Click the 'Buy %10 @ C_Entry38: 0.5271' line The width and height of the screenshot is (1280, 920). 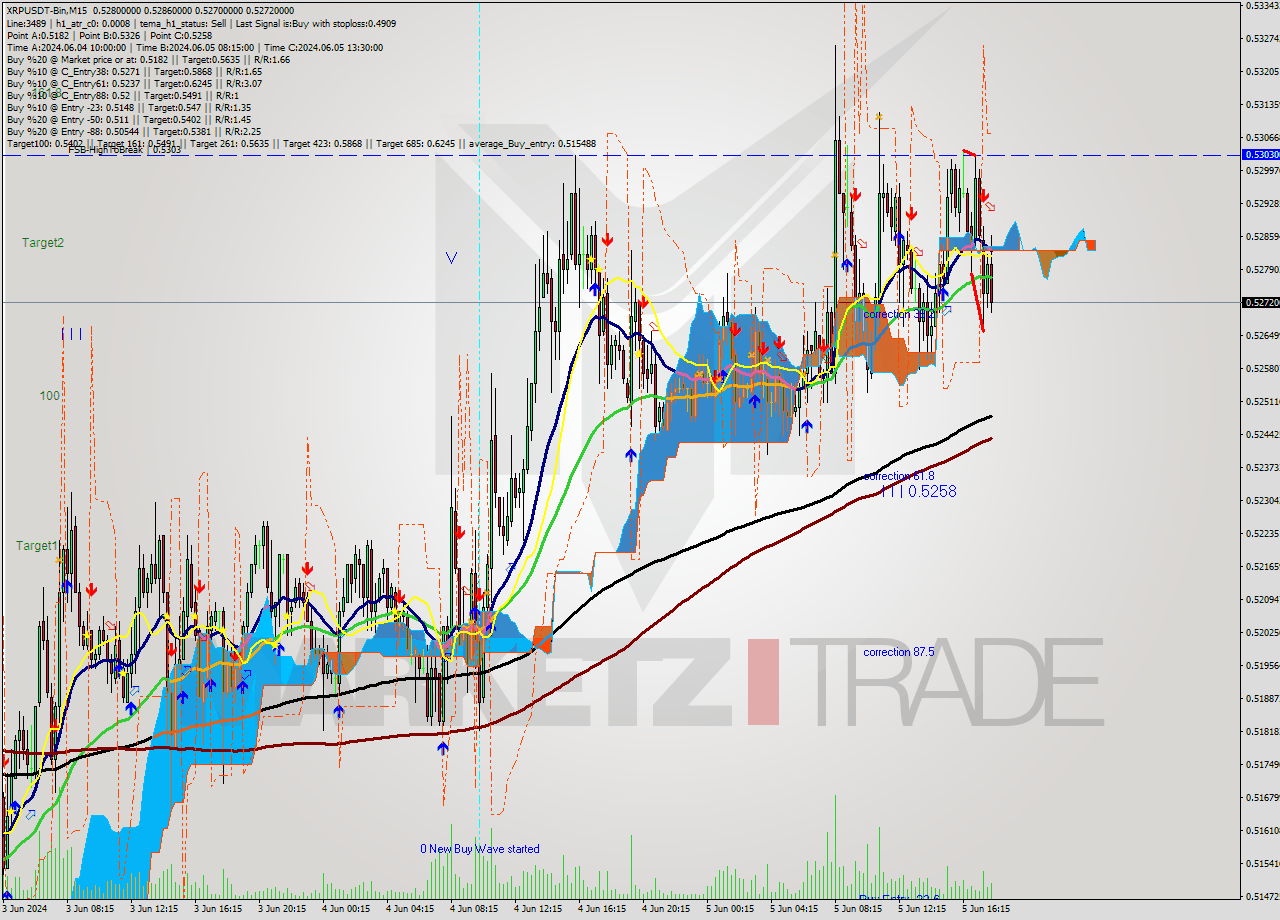134,71
